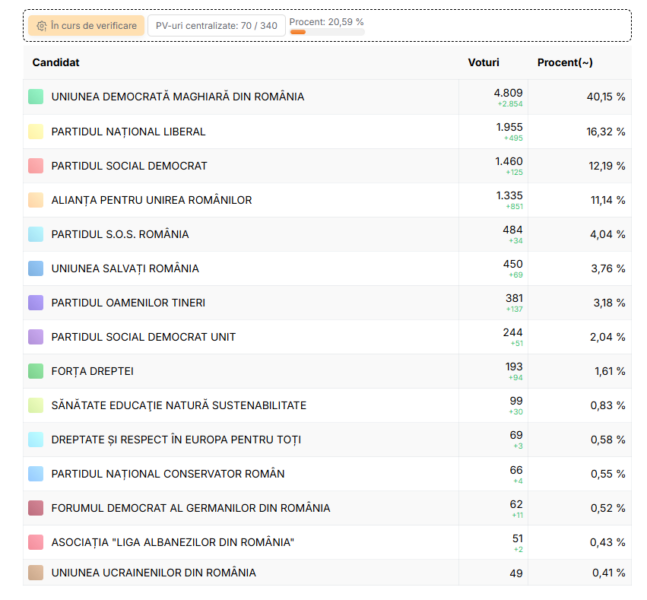The height and width of the screenshot is (600, 647).
Task: Click the orange swatch for Alianța pentru Unirea Românilor
Action: [x=36, y=200]
